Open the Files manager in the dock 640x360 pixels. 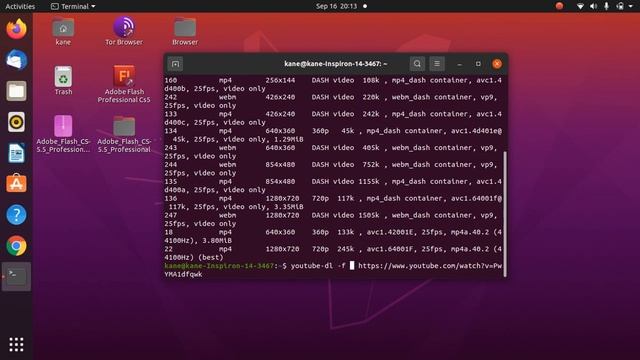[x=16, y=91]
